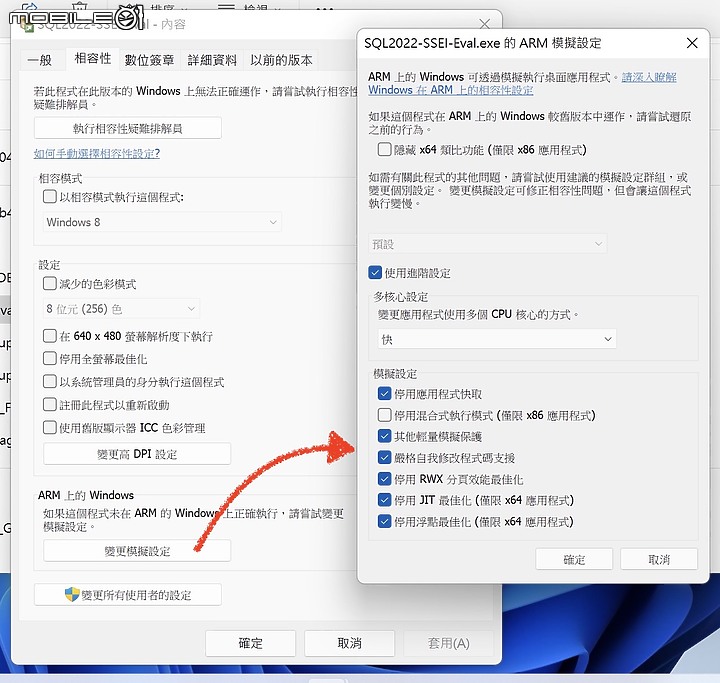Open the Windows 8 compatibility dropdown
Viewport: 720px width, 683px height.
(162, 222)
